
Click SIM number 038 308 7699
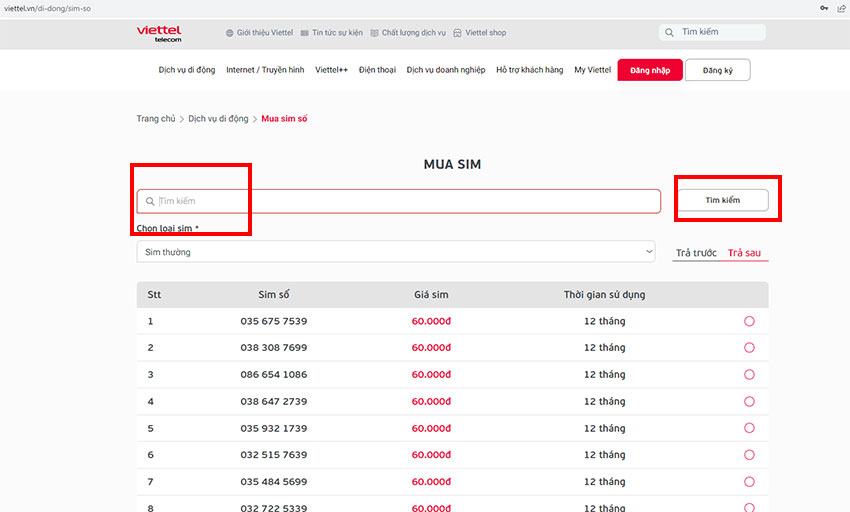click(274, 348)
